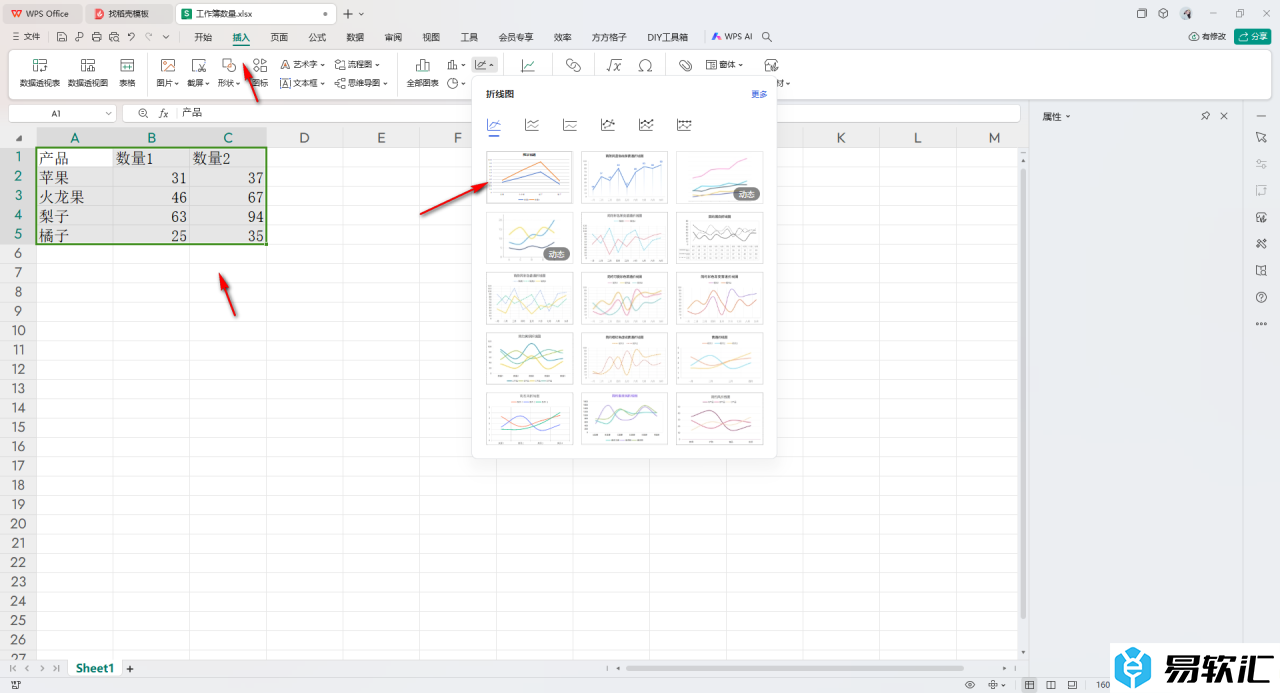Choose the first orange-blue line chart template
The image size is (1280, 693).
click(529, 177)
